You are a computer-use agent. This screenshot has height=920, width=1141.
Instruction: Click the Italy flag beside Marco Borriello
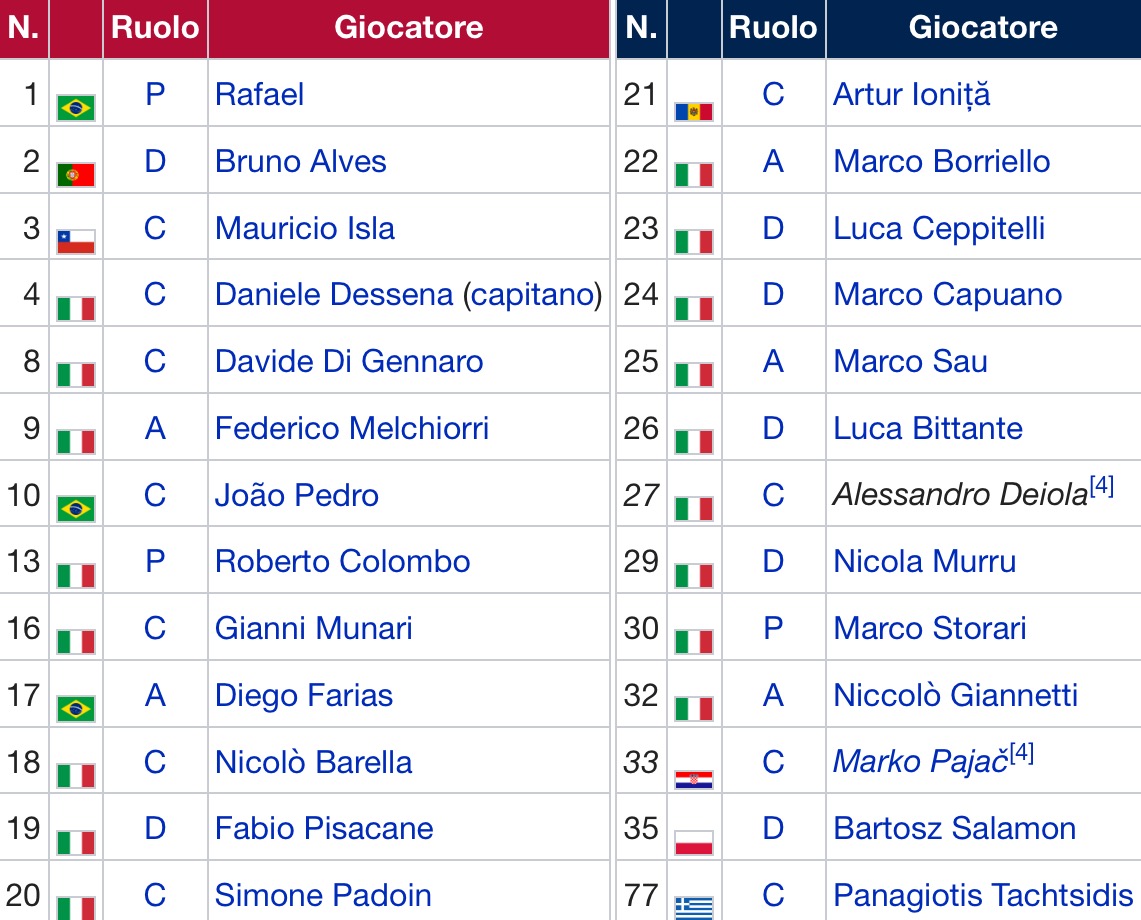click(x=694, y=175)
